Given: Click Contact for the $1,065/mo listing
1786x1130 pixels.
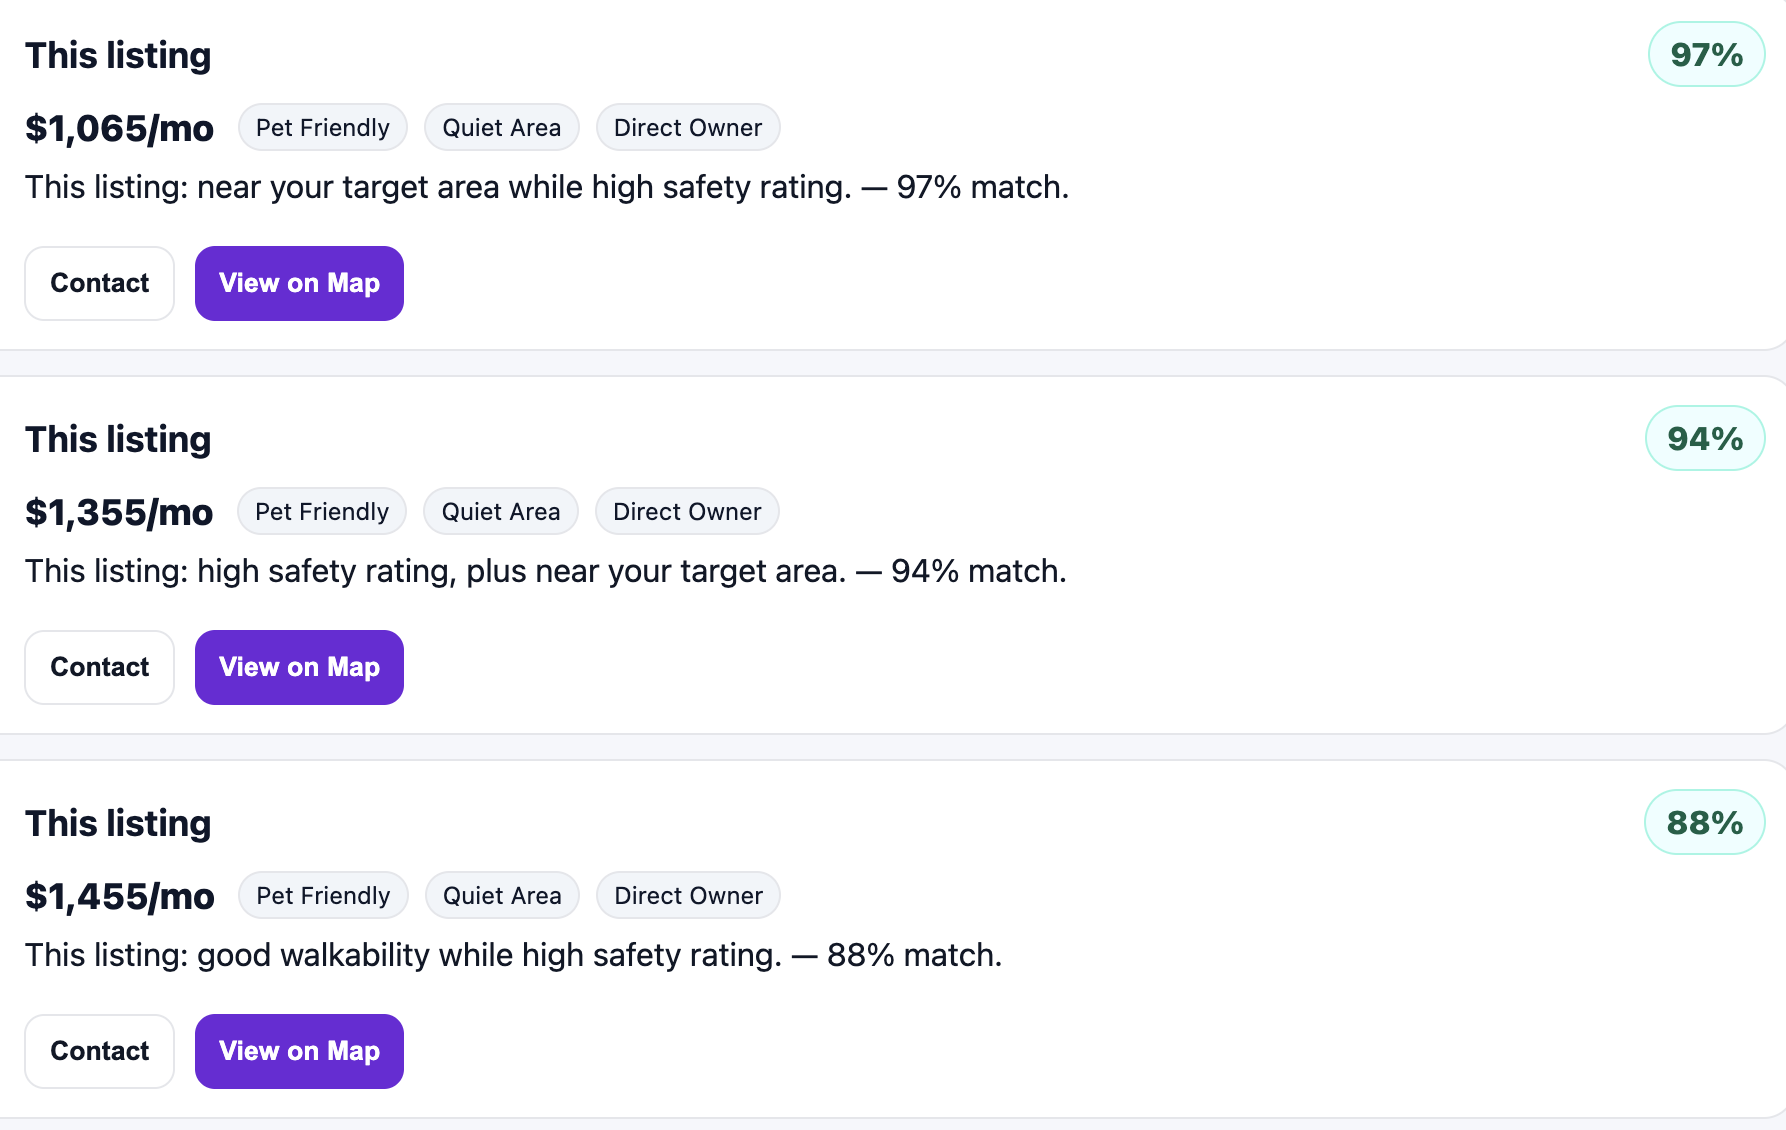Looking at the screenshot, I should click(x=100, y=283).
